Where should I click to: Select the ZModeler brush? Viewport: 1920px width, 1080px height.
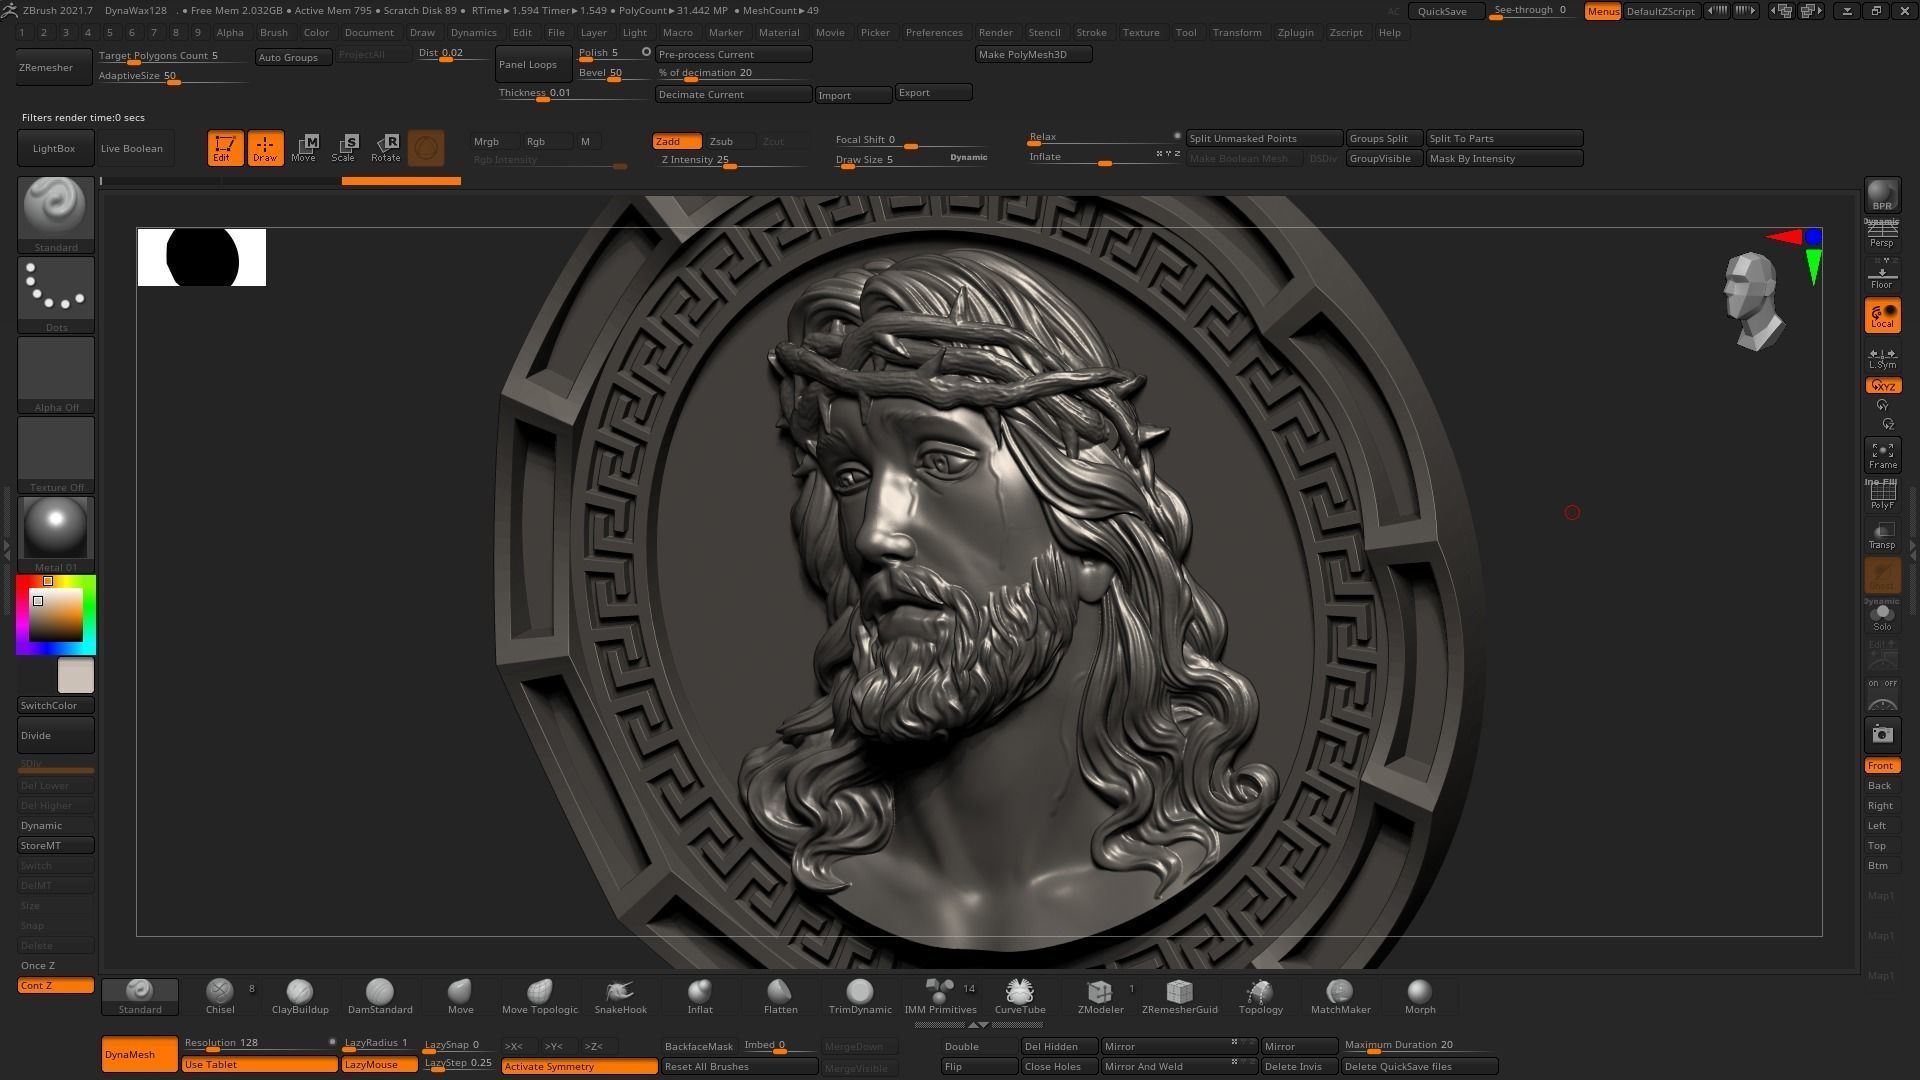pos(1100,996)
